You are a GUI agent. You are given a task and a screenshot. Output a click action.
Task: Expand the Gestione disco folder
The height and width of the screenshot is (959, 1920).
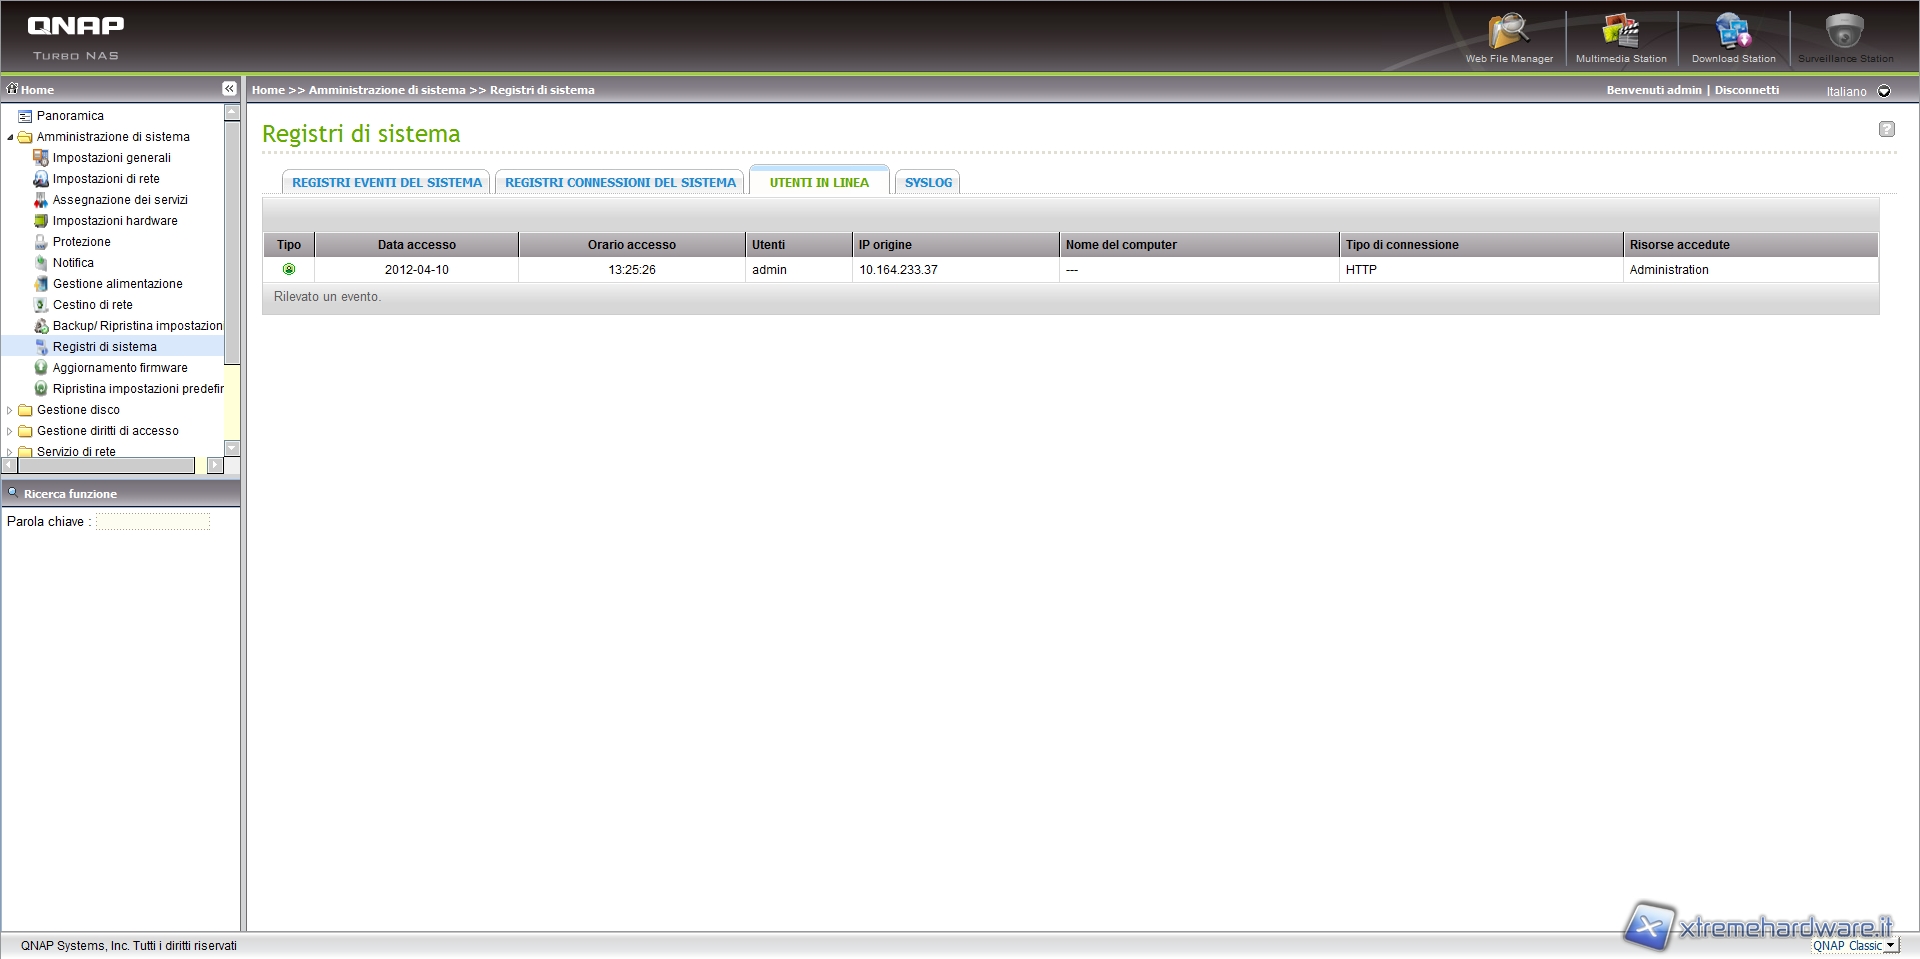tap(10, 410)
